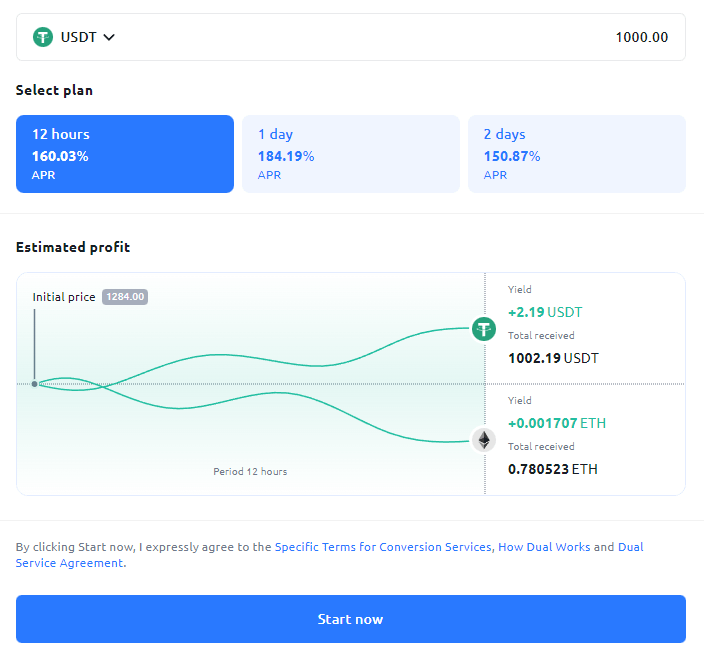
Task: Click the 0.780523 ETH total received amount
Action: pos(552,468)
